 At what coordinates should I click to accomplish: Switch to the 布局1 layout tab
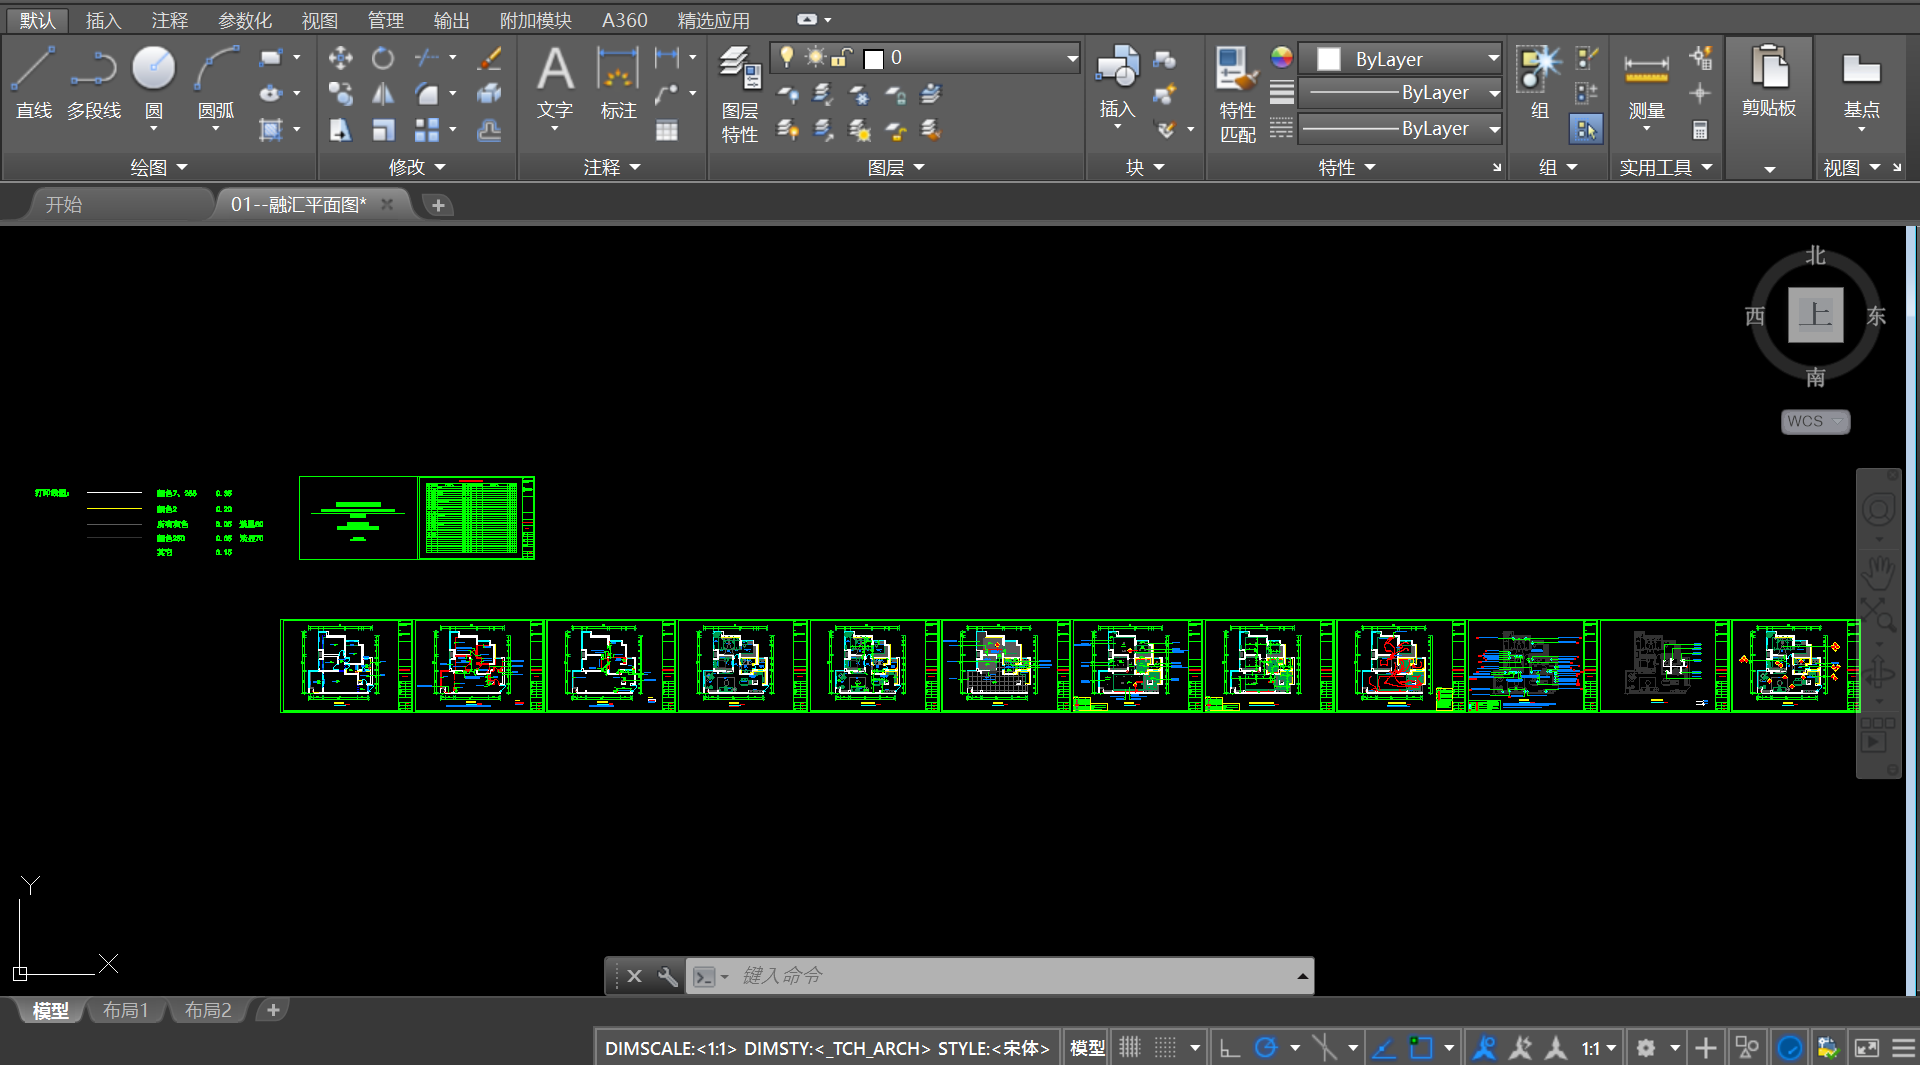click(x=125, y=1010)
